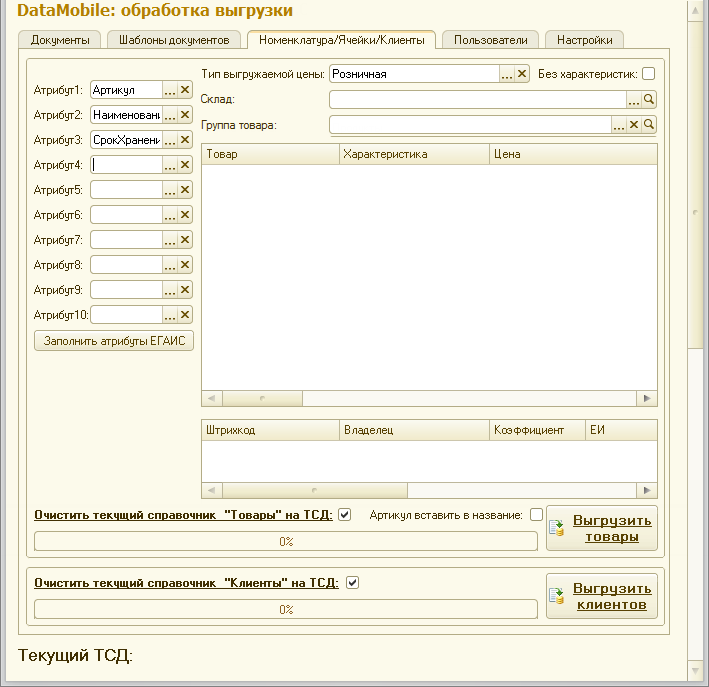This screenshot has height=687, width=709.
Task: Uncheck Очистить текущий справочник Клиенты на ТСД
Action: pyautogui.click(x=352, y=583)
